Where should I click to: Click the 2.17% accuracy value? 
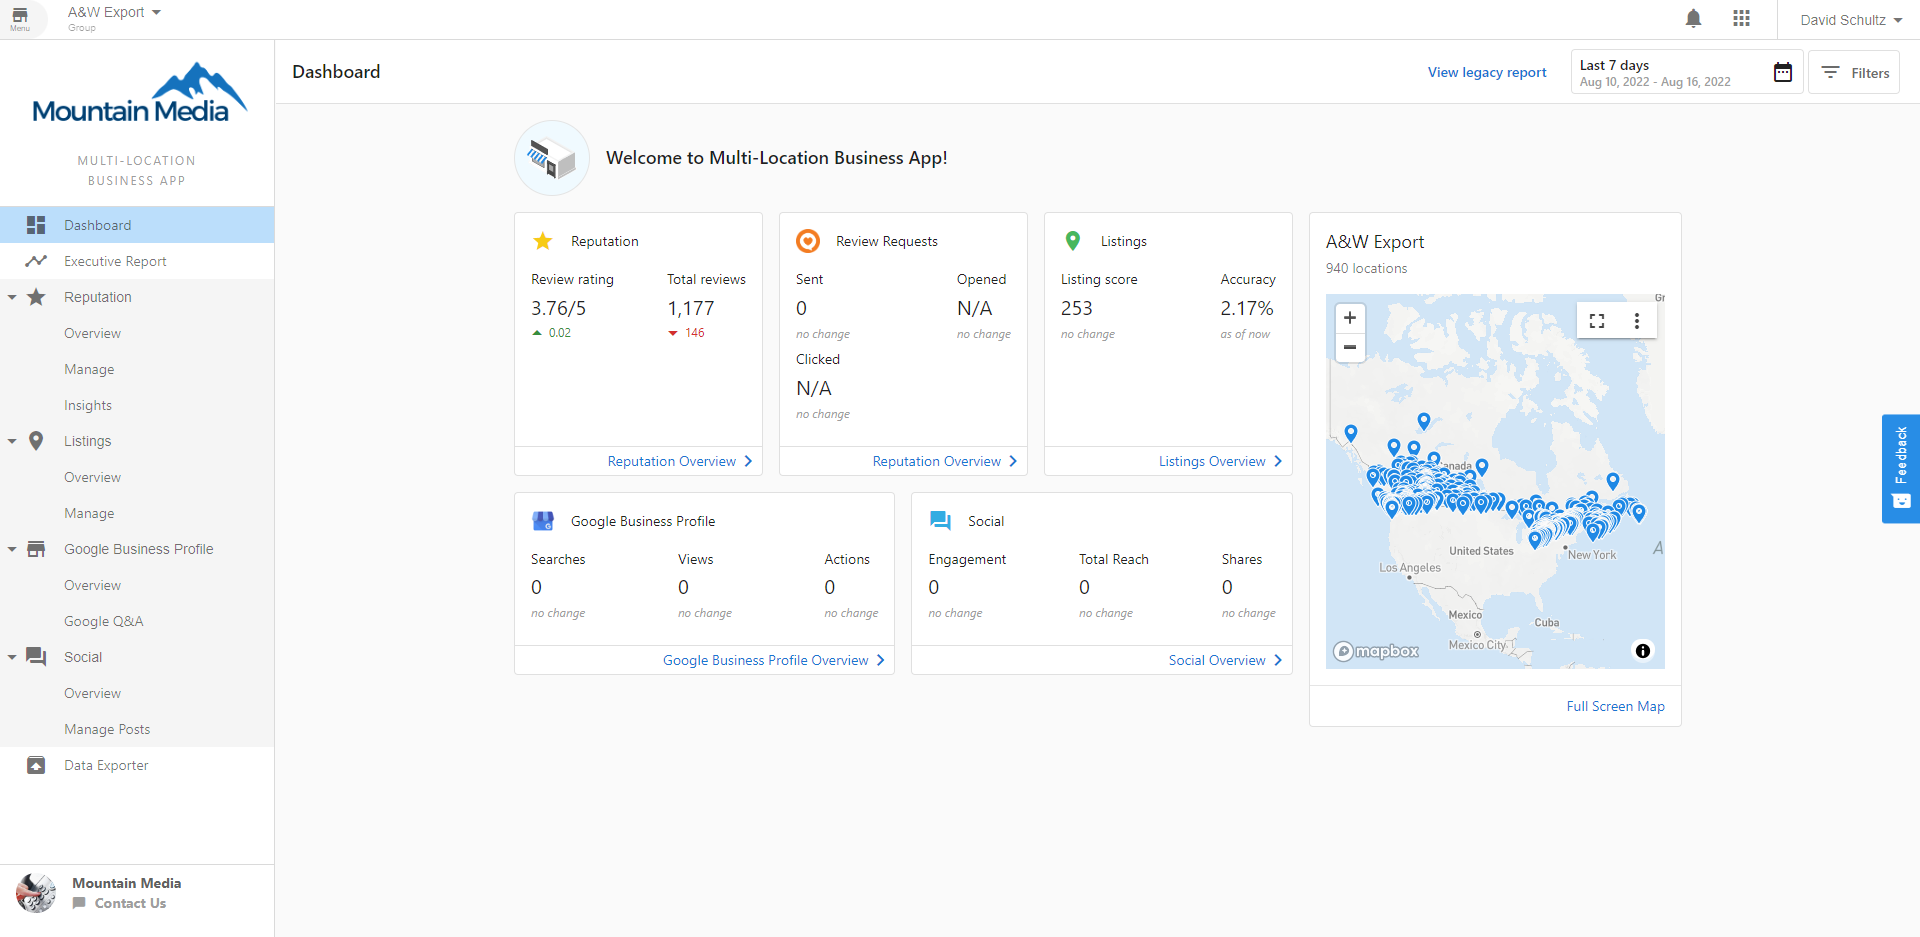point(1247,308)
